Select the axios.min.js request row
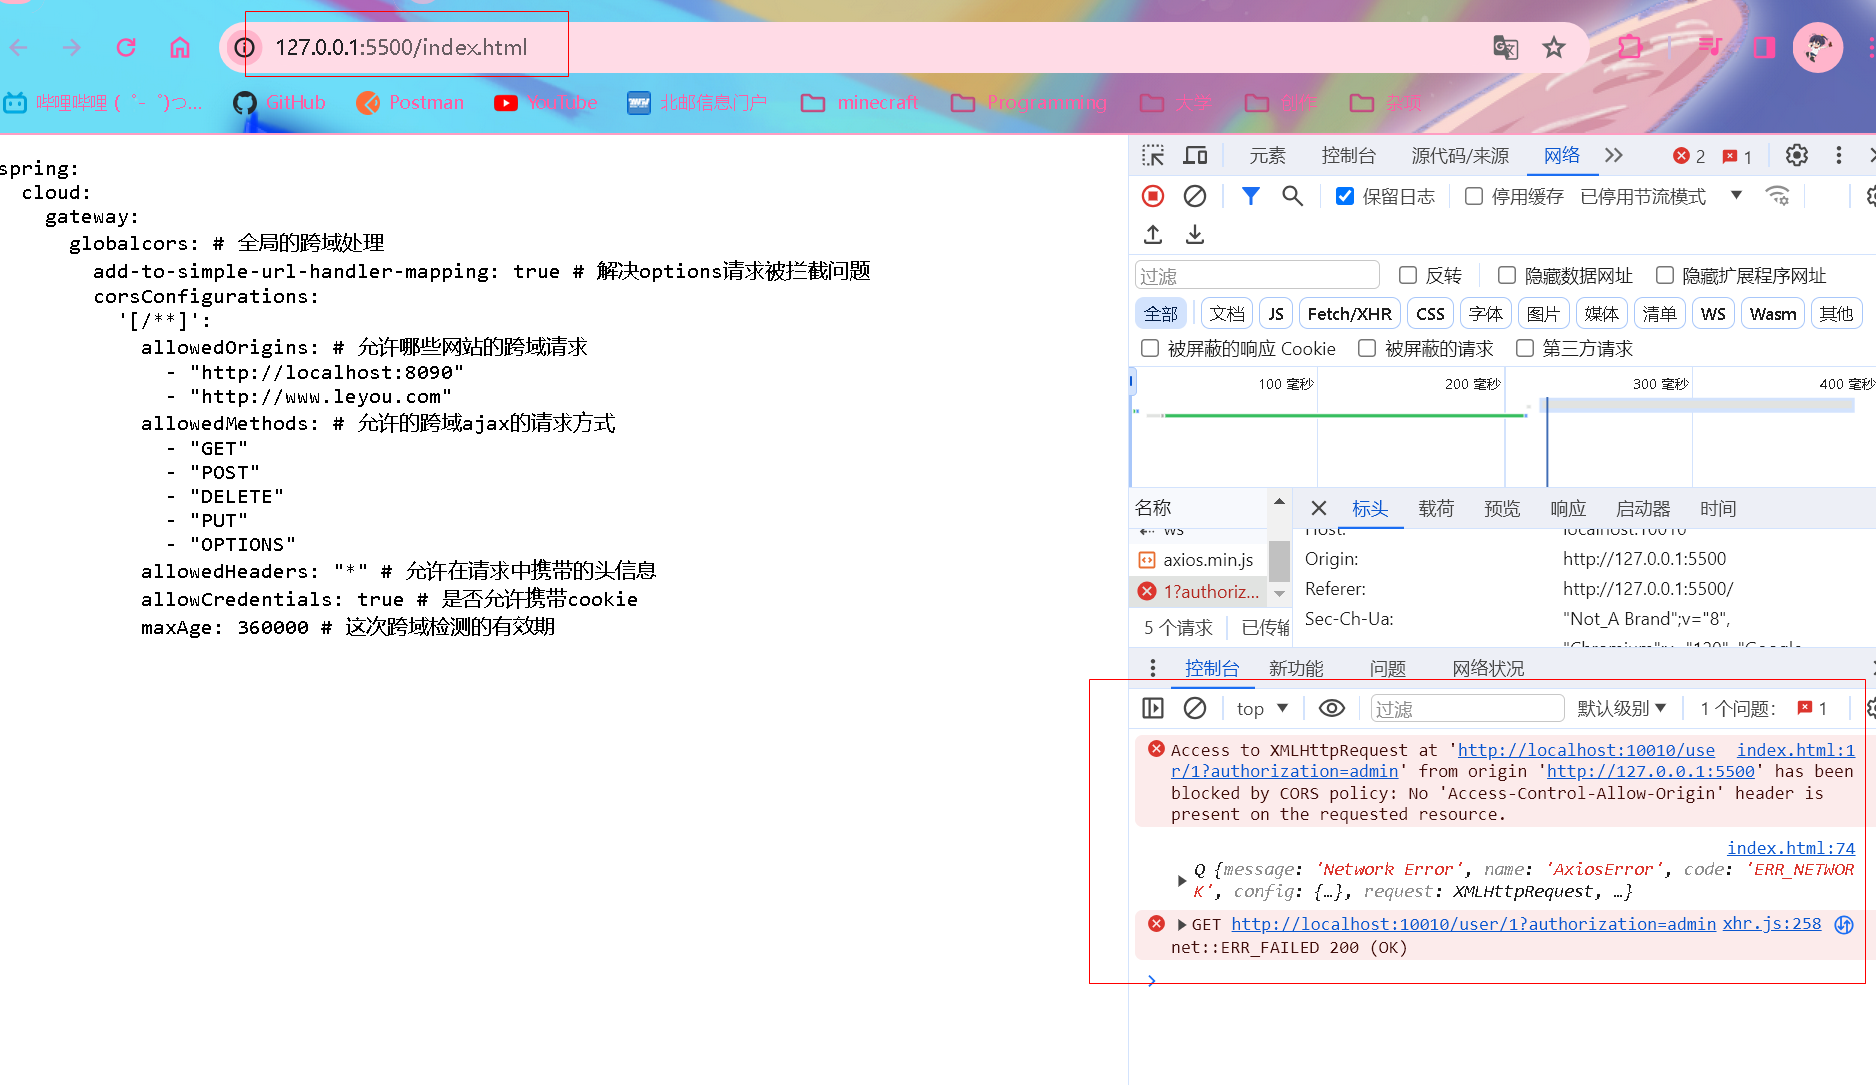Image resolution: width=1876 pixels, height=1085 pixels. coord(1200,560)
